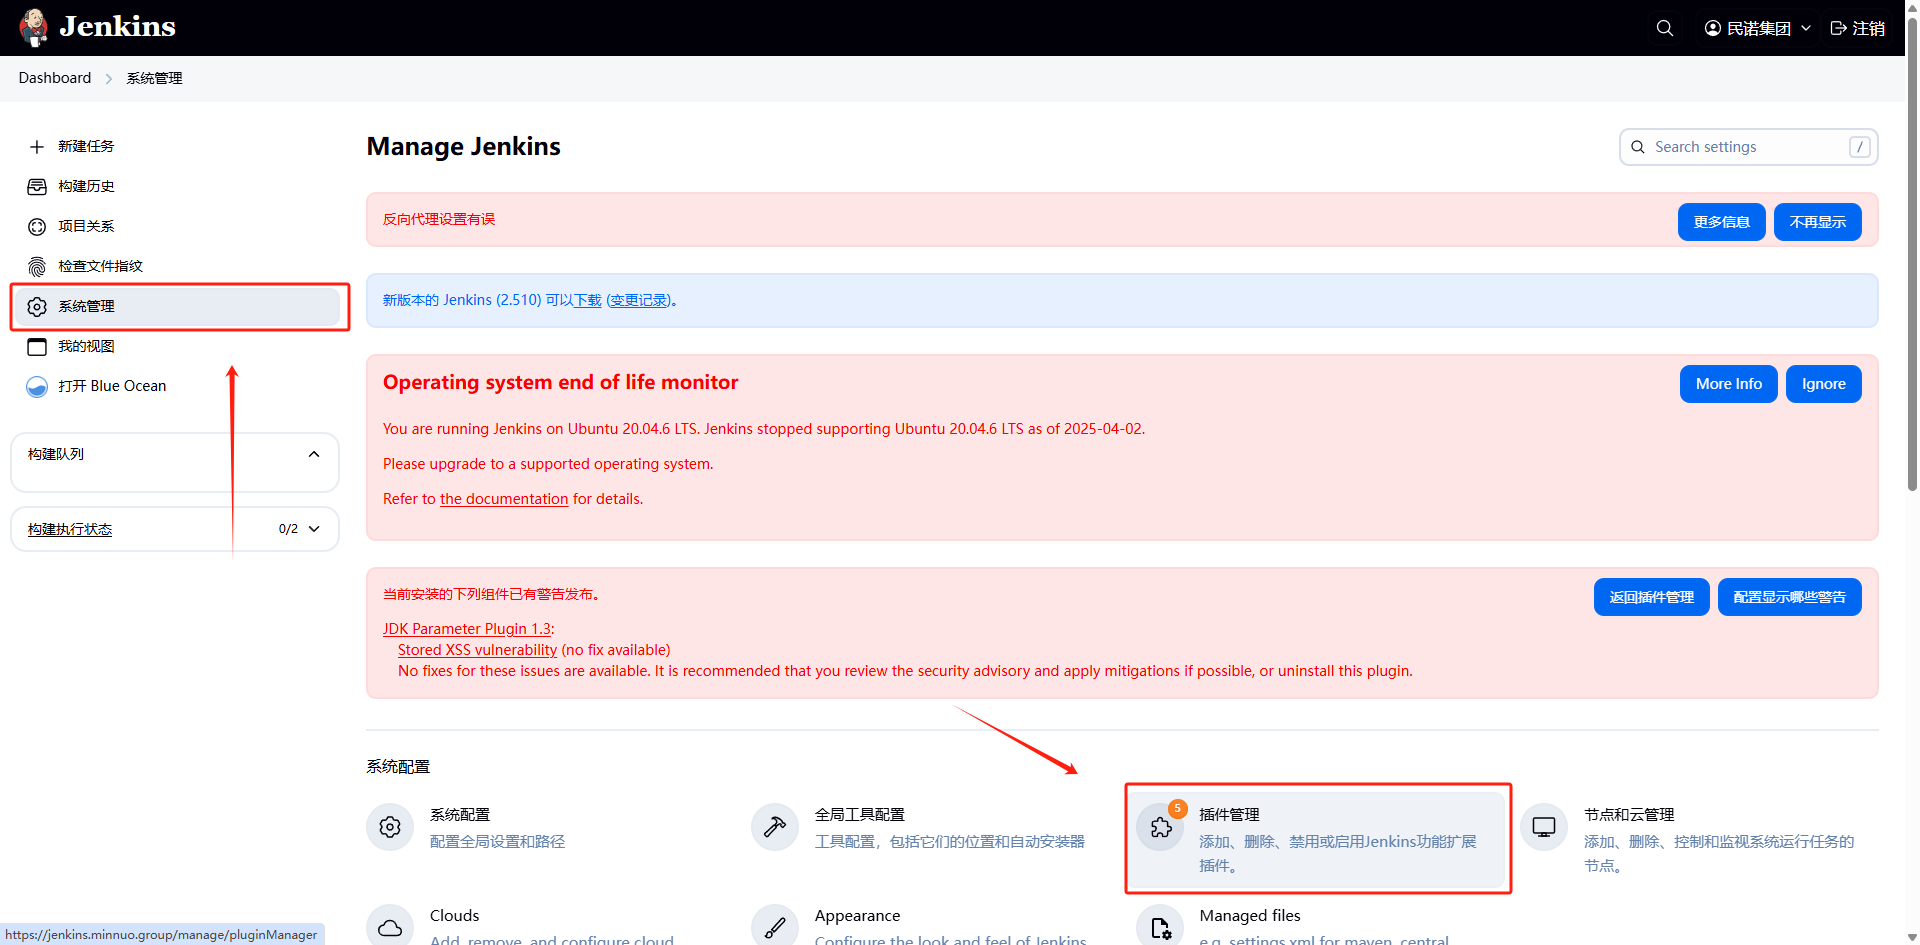Click the 0/2 executor count

(288, 529)
